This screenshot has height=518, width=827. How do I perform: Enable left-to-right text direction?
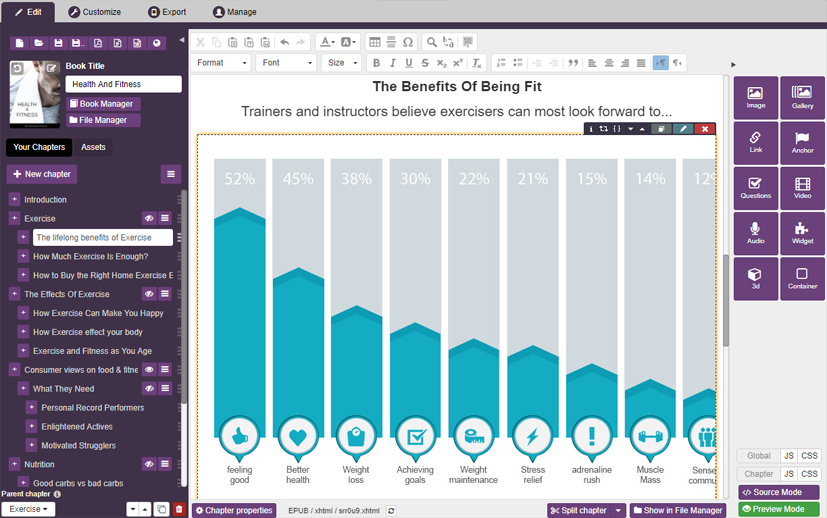point(660,63)
